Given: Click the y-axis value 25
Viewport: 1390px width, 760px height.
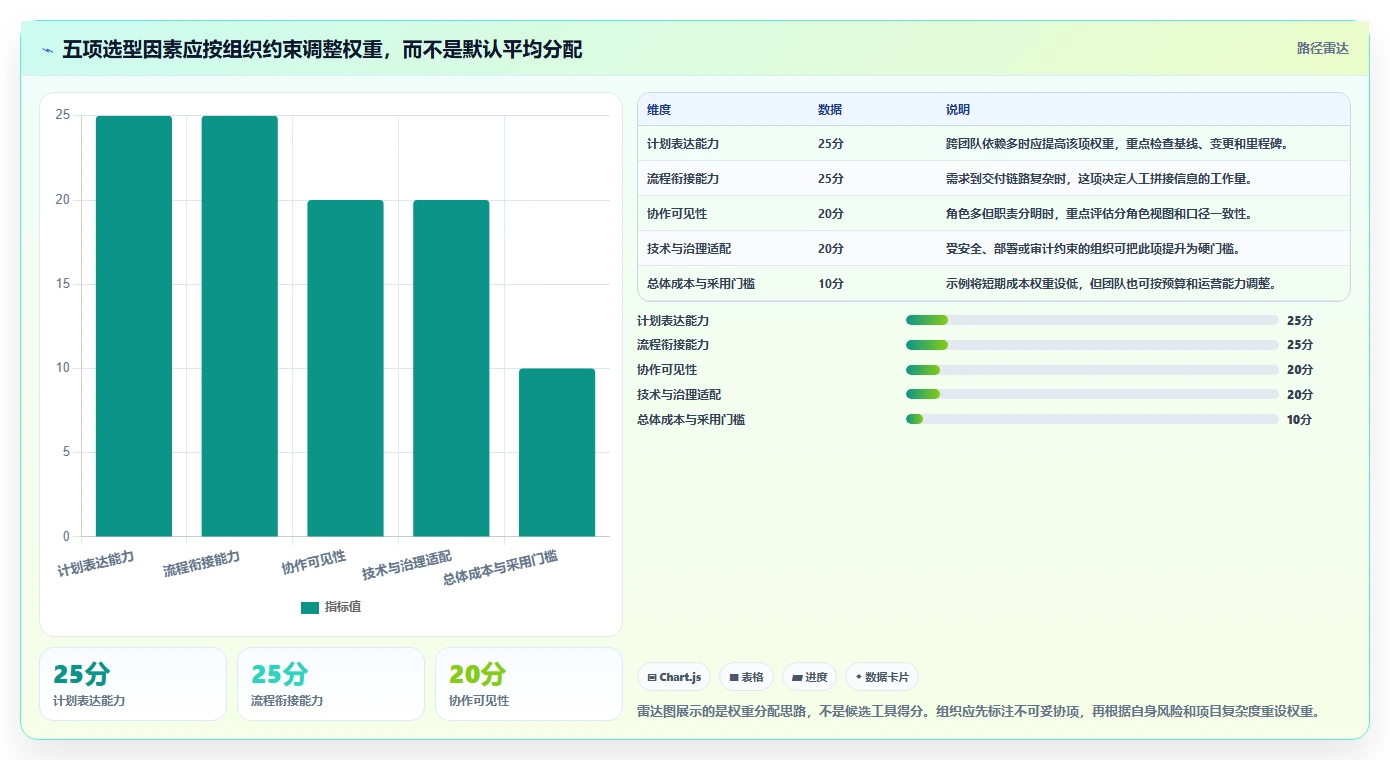Looking at the screenshot, I should click(x=63, y=116).
